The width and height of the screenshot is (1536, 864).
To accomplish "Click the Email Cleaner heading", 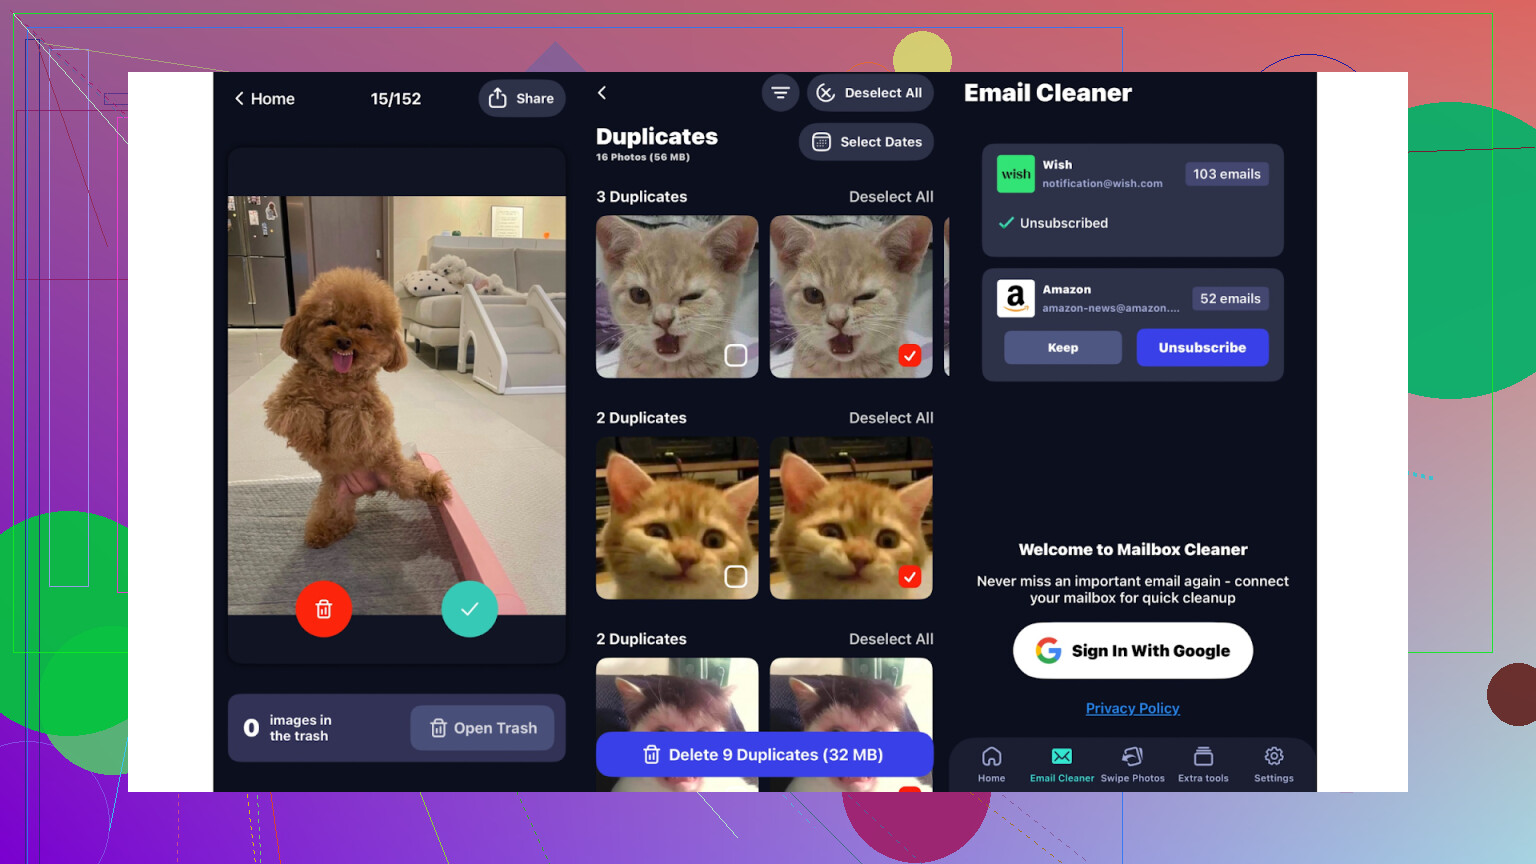I will [x=1048, y=93].
